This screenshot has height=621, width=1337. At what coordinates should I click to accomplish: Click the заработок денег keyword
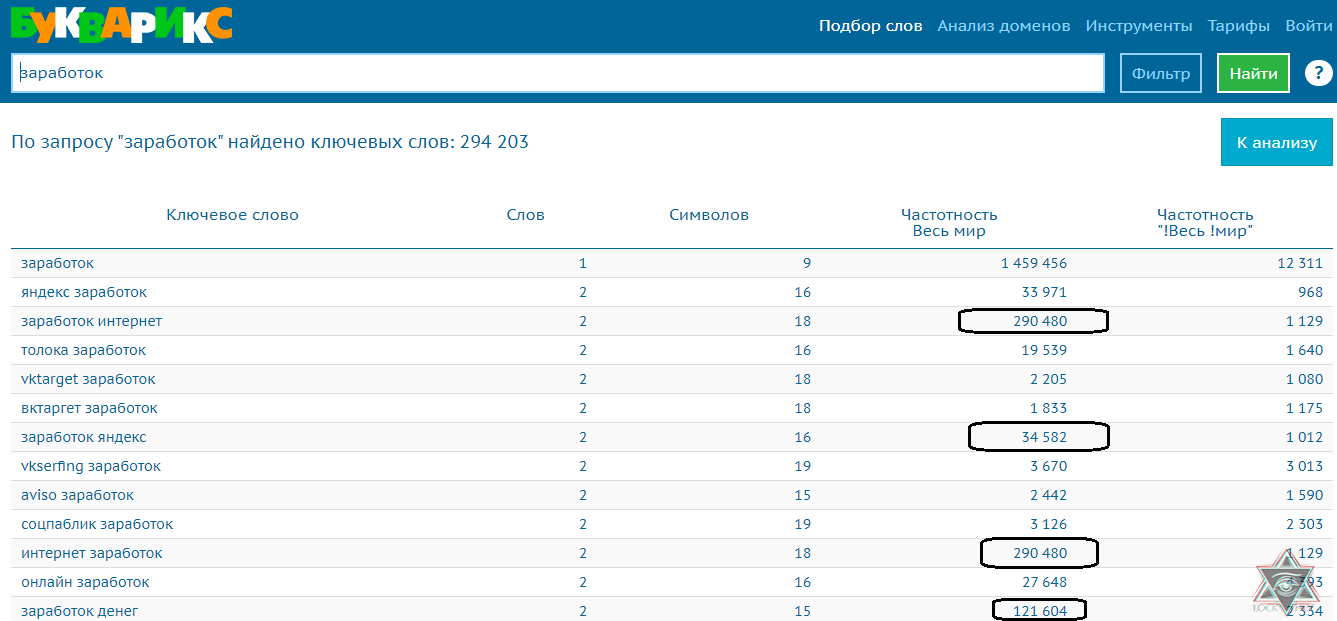[80, 611]
